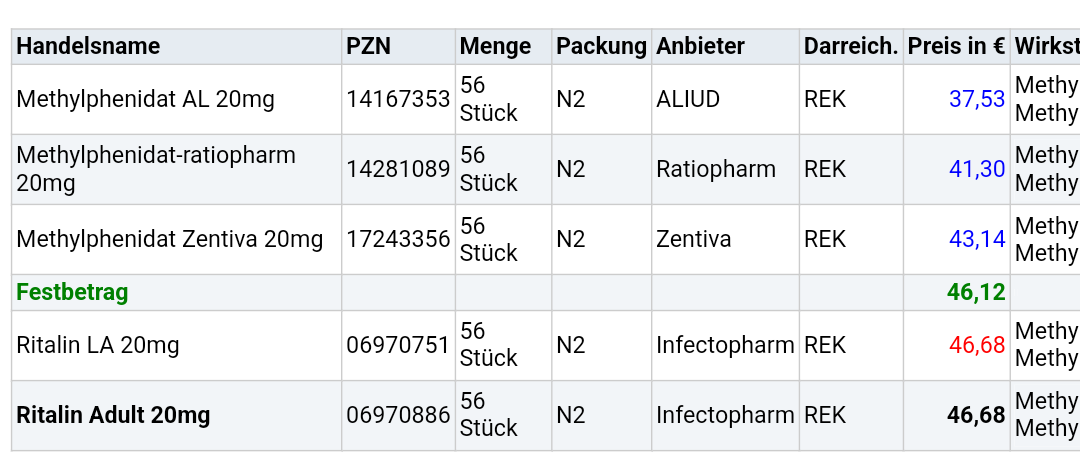Open the 43,14 price link
Screen dimensions: 1080x455
(x=977, y=240)
